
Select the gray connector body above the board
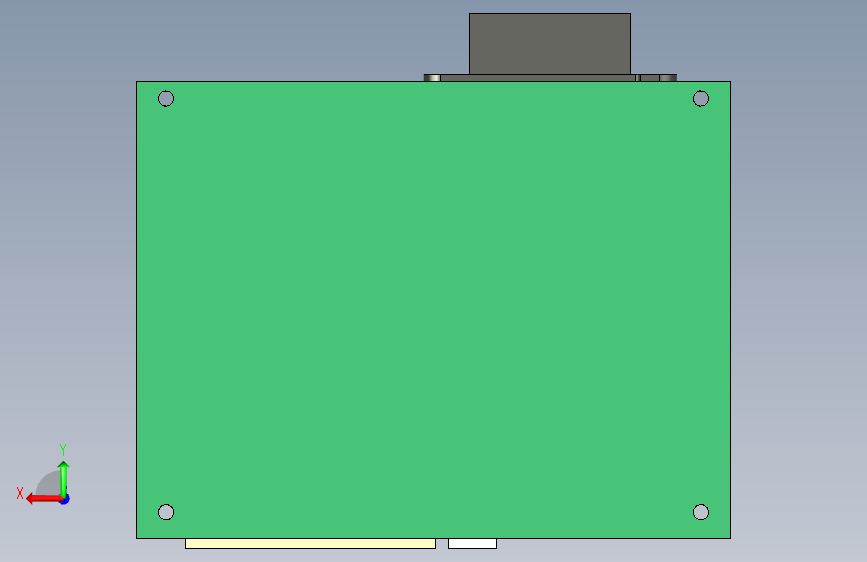click(x=550, y=44)
